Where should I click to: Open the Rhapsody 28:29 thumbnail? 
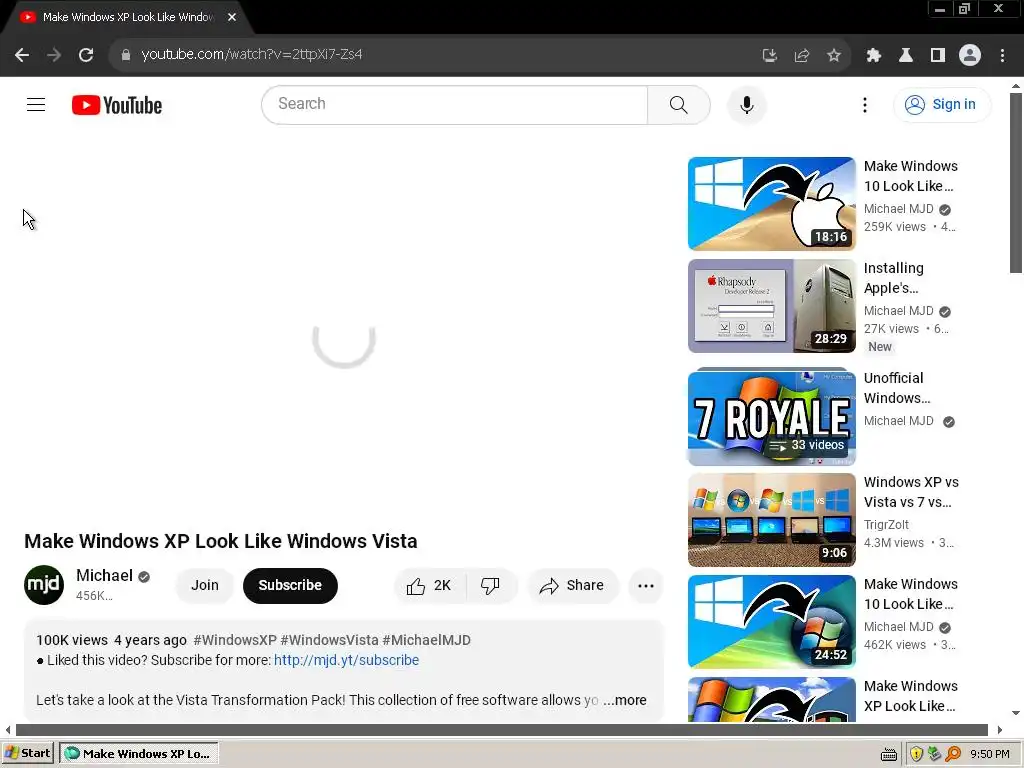[771, 306]
